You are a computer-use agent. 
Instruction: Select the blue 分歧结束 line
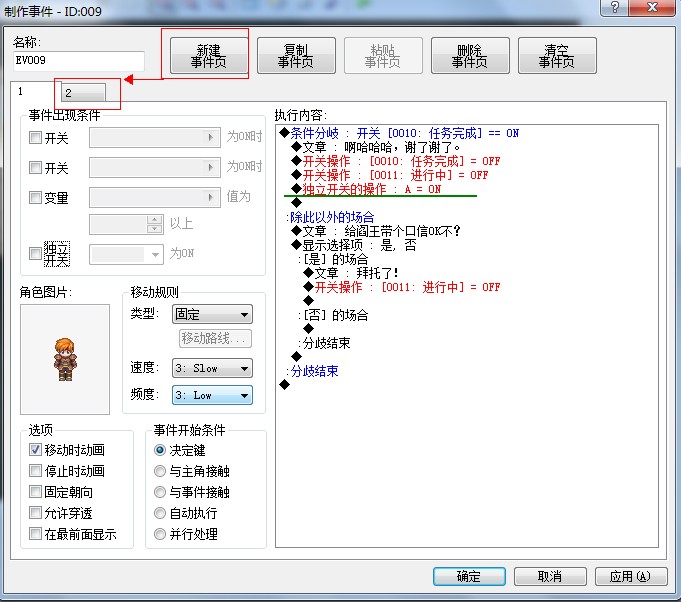(x=312, y=371)
